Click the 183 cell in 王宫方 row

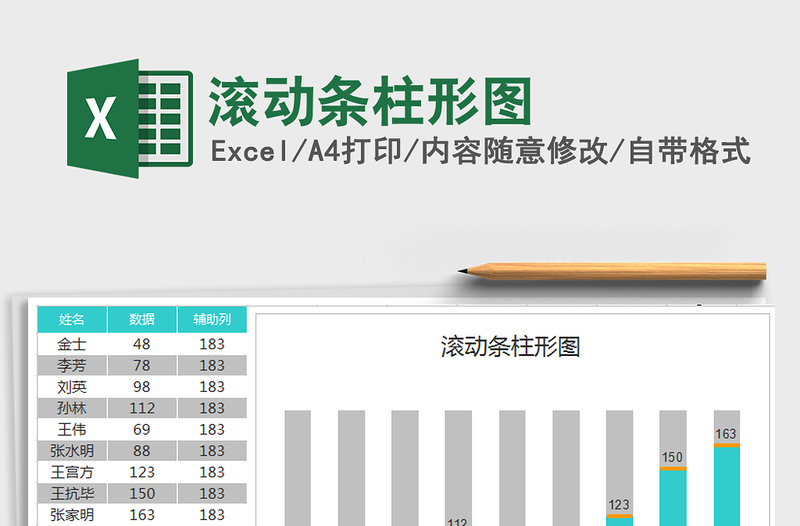212,472
